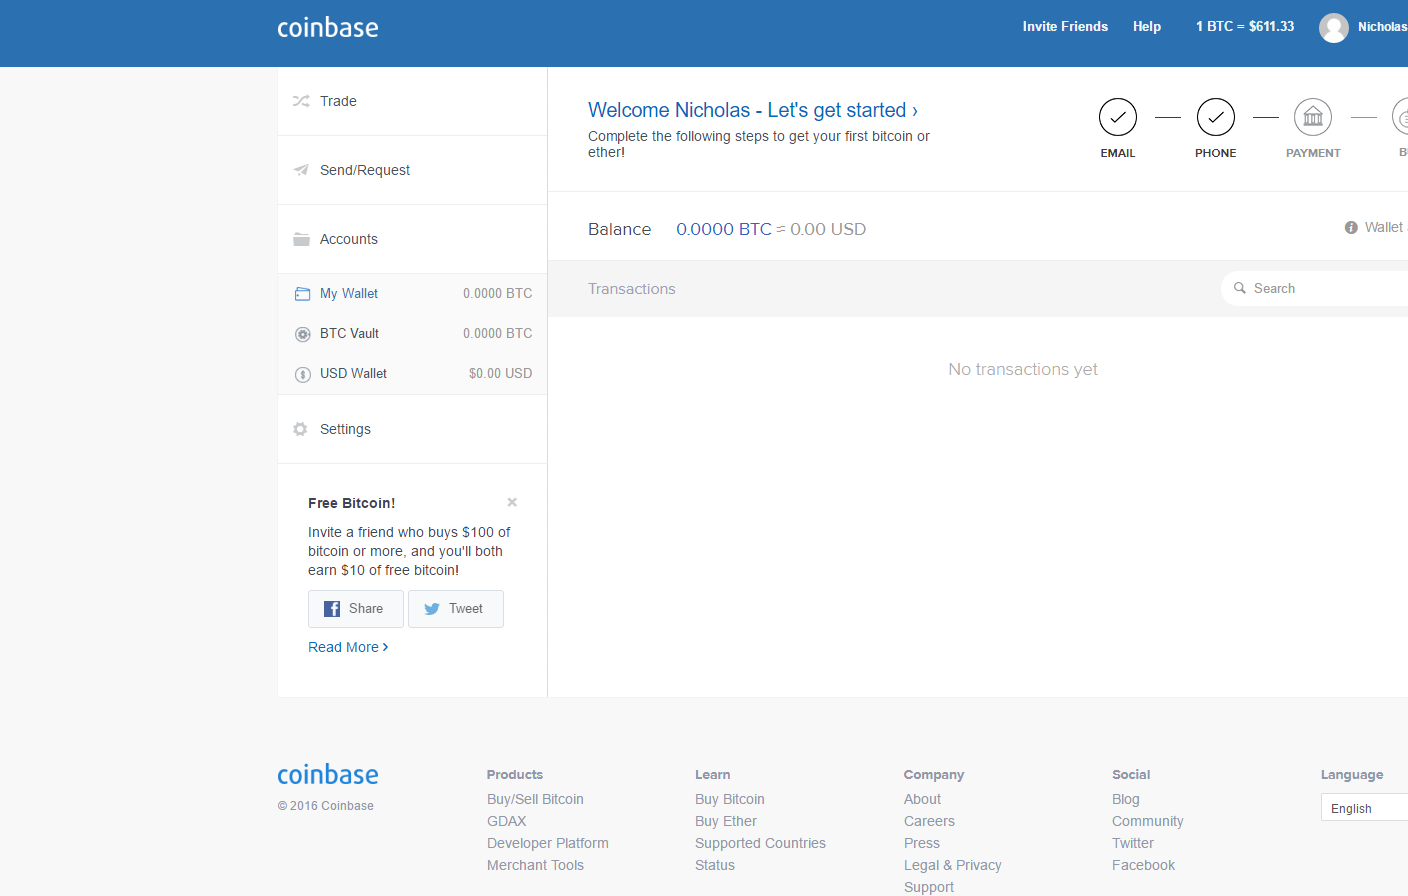Open Community footer link
The height and width of the screenshot is (896, 1408).
point(1148,821)
